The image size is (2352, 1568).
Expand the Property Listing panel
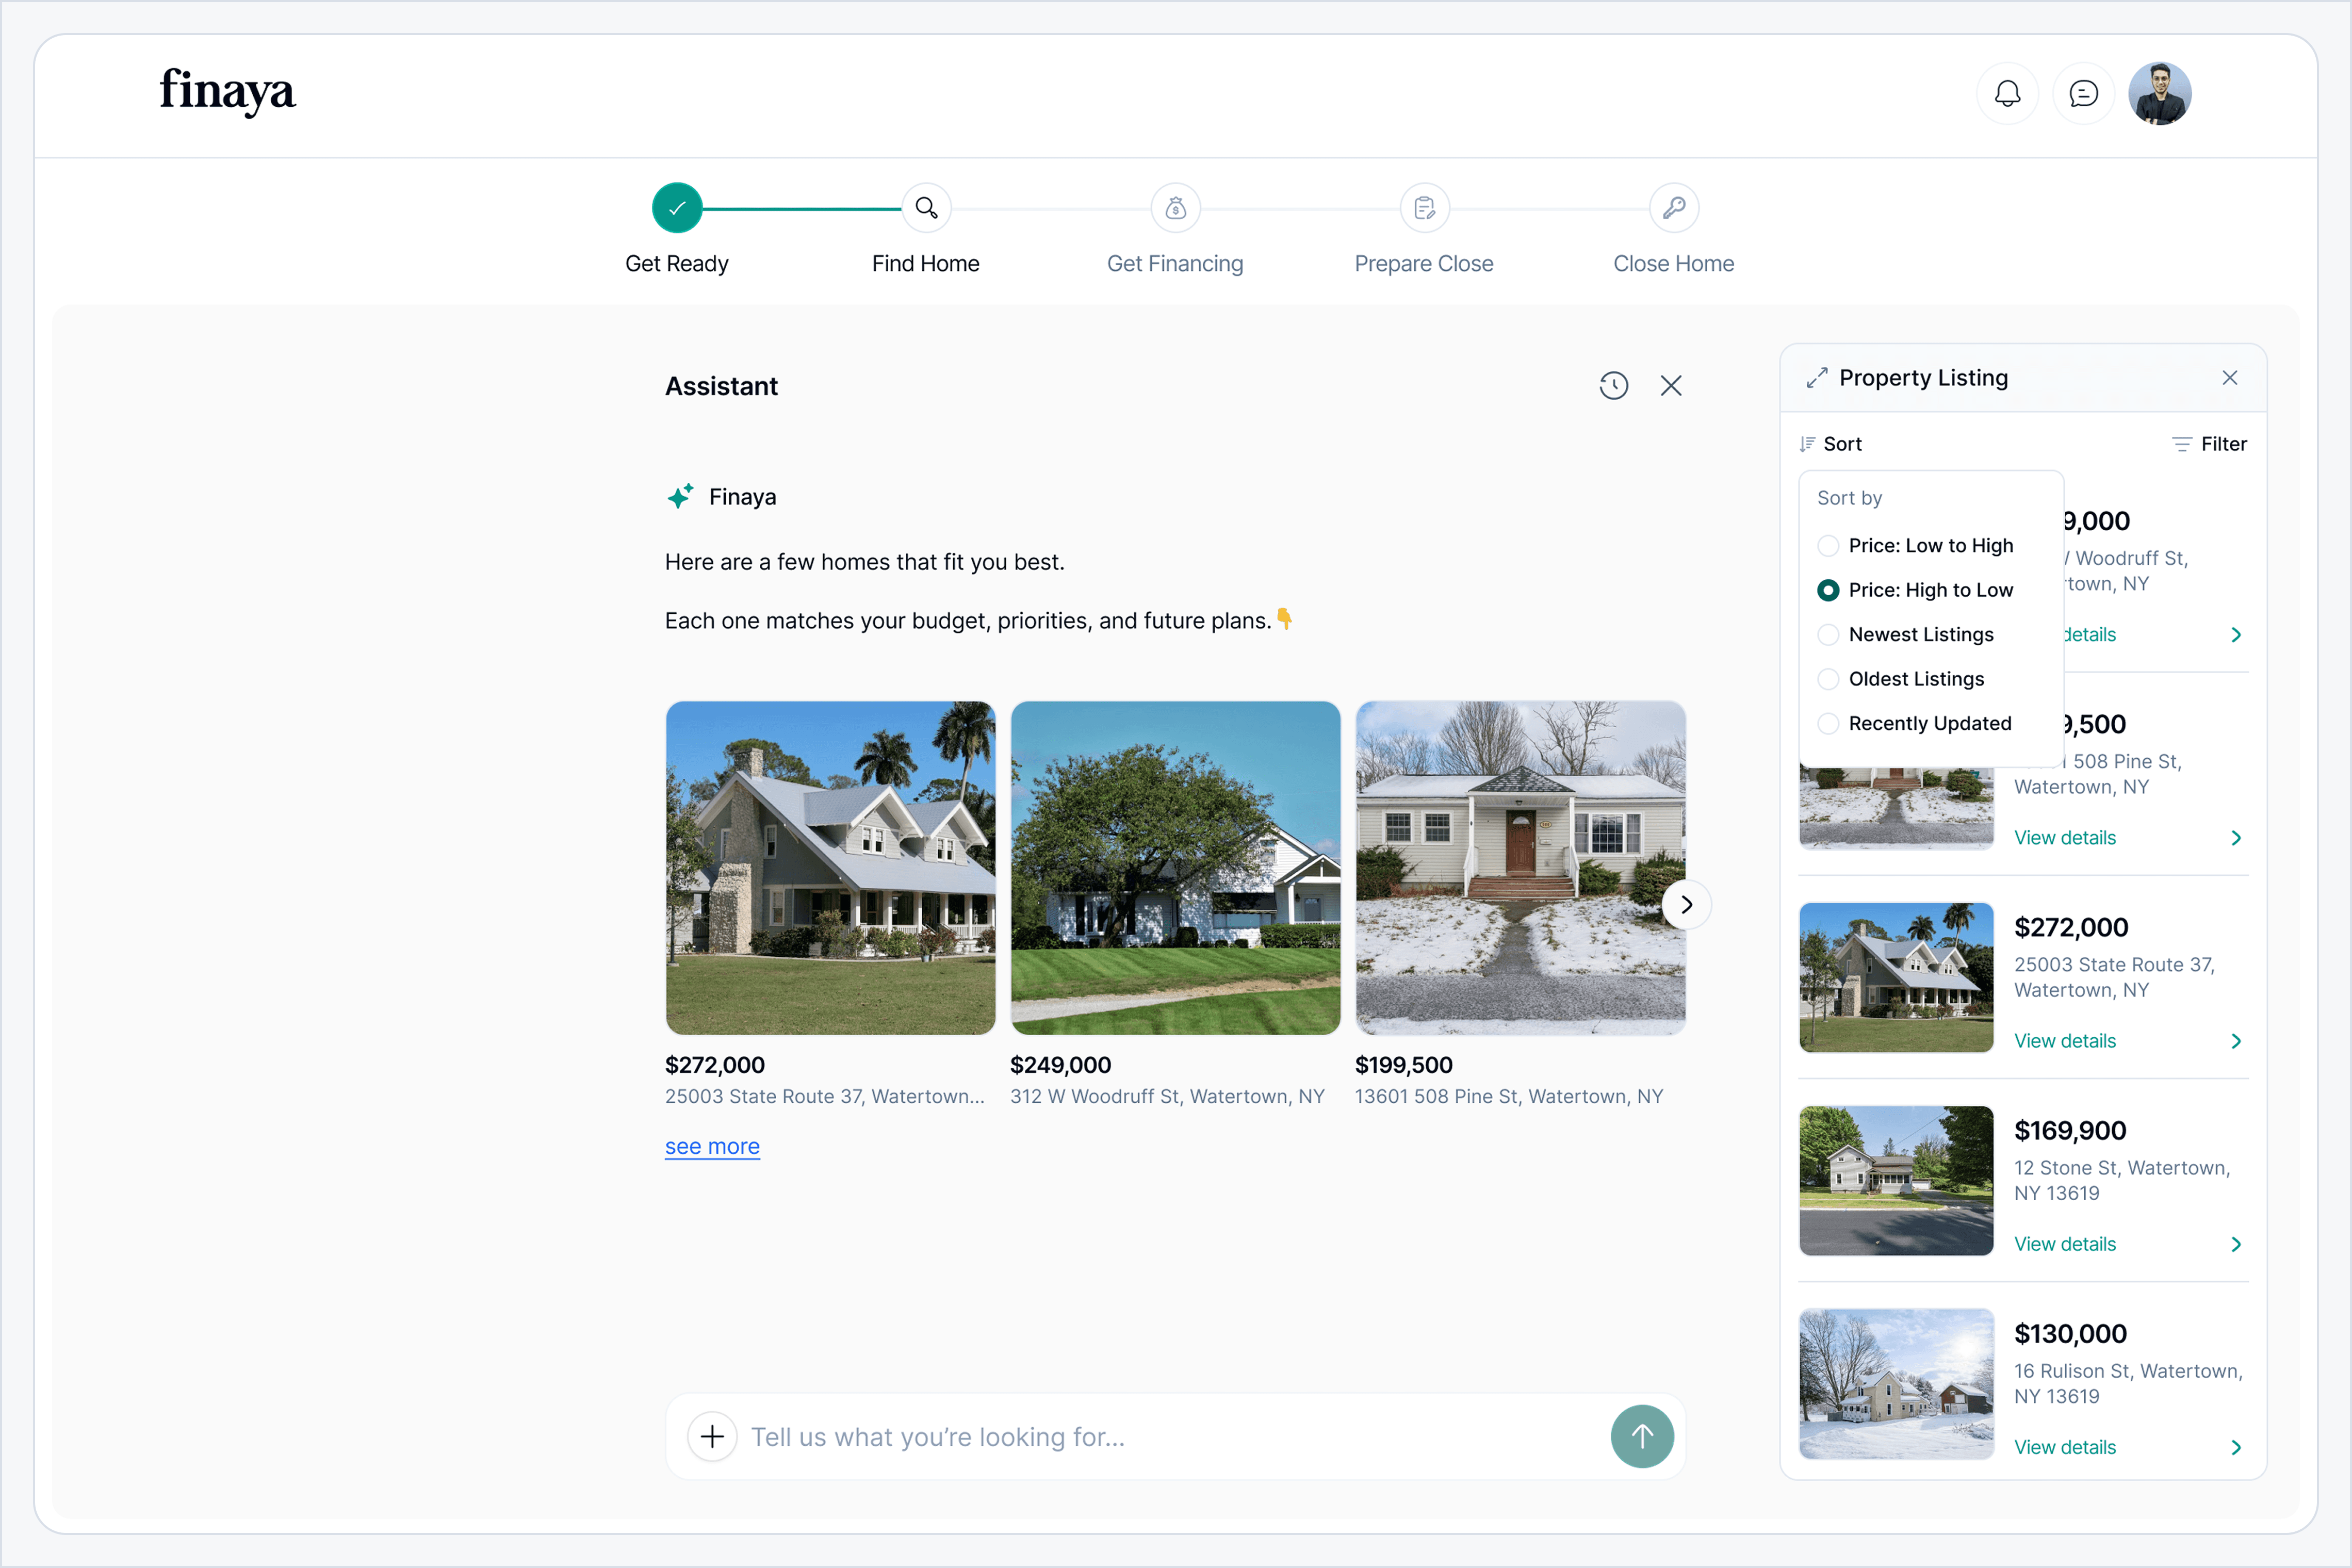pos(1816,378)
